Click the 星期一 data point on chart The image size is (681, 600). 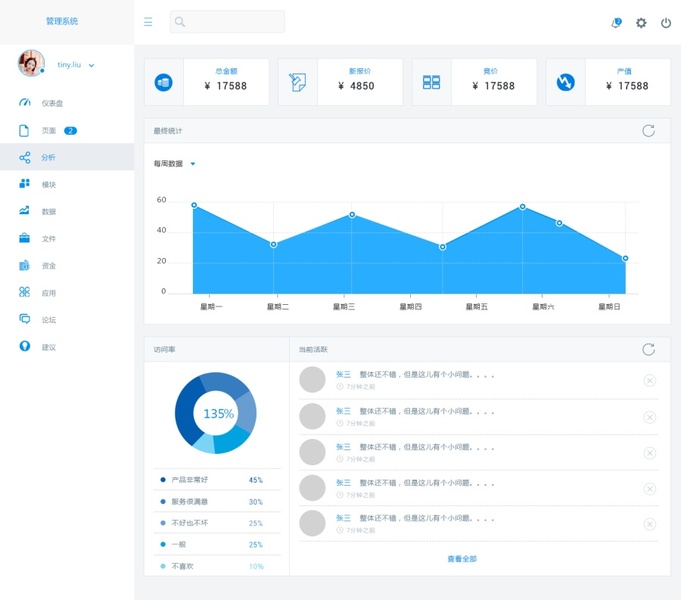pos(194,205)
